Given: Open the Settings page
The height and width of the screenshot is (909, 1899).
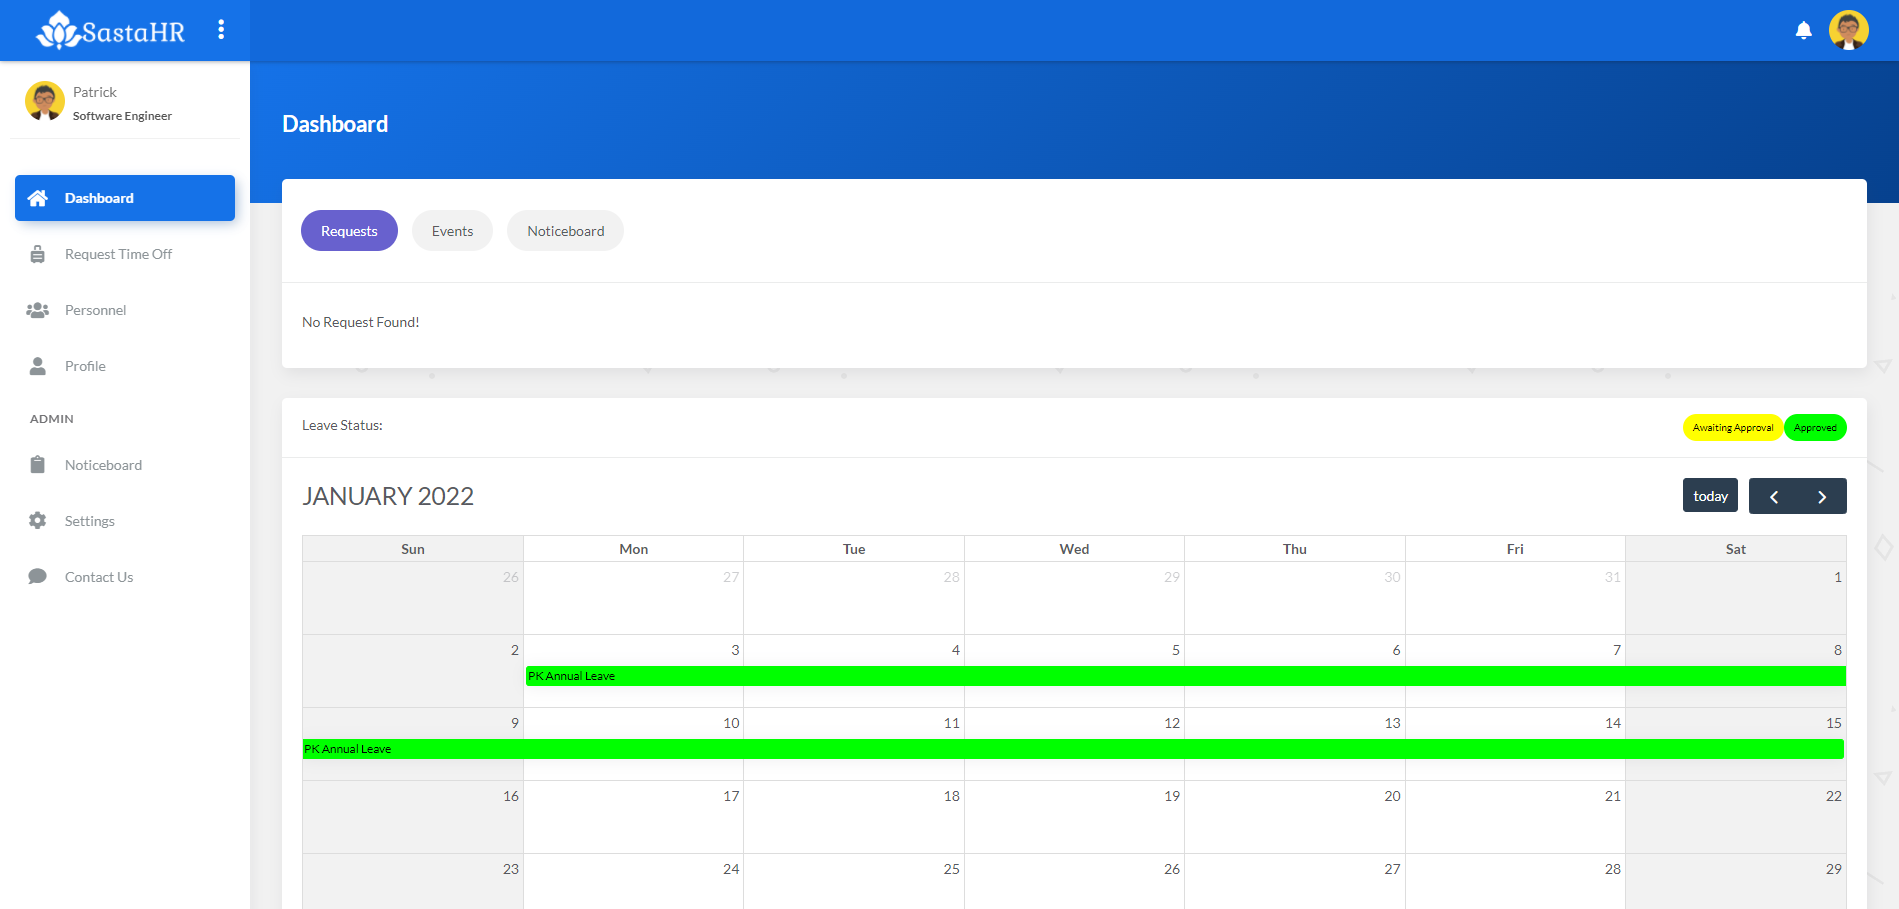Looking at the screenshot, I should 125,521.
